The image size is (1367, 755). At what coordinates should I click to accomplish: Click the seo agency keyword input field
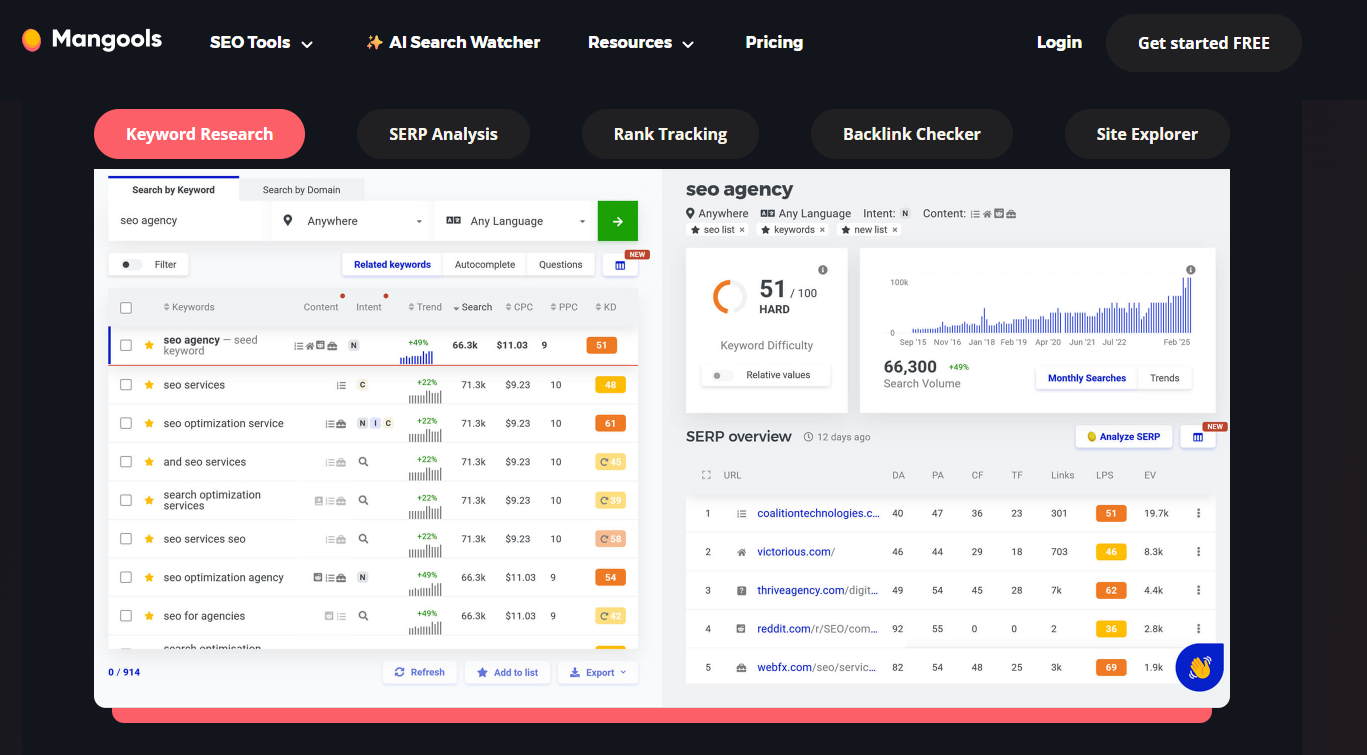[188, 221]
